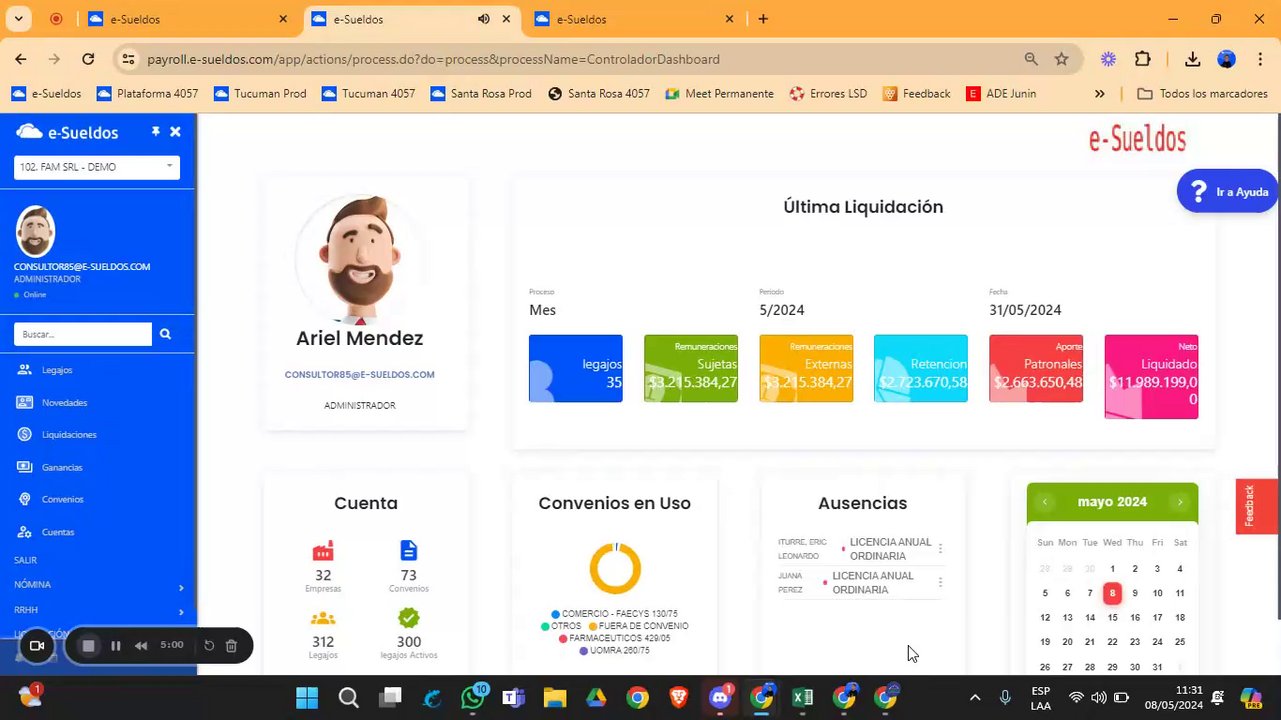Select day 15 in the calendar
This screenshot has height=720, width=1281.
pos(1112,617)
